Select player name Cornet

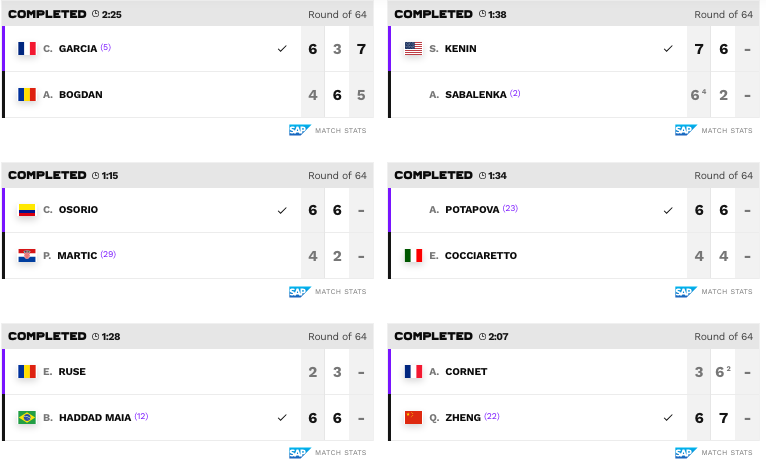(466, 372)
